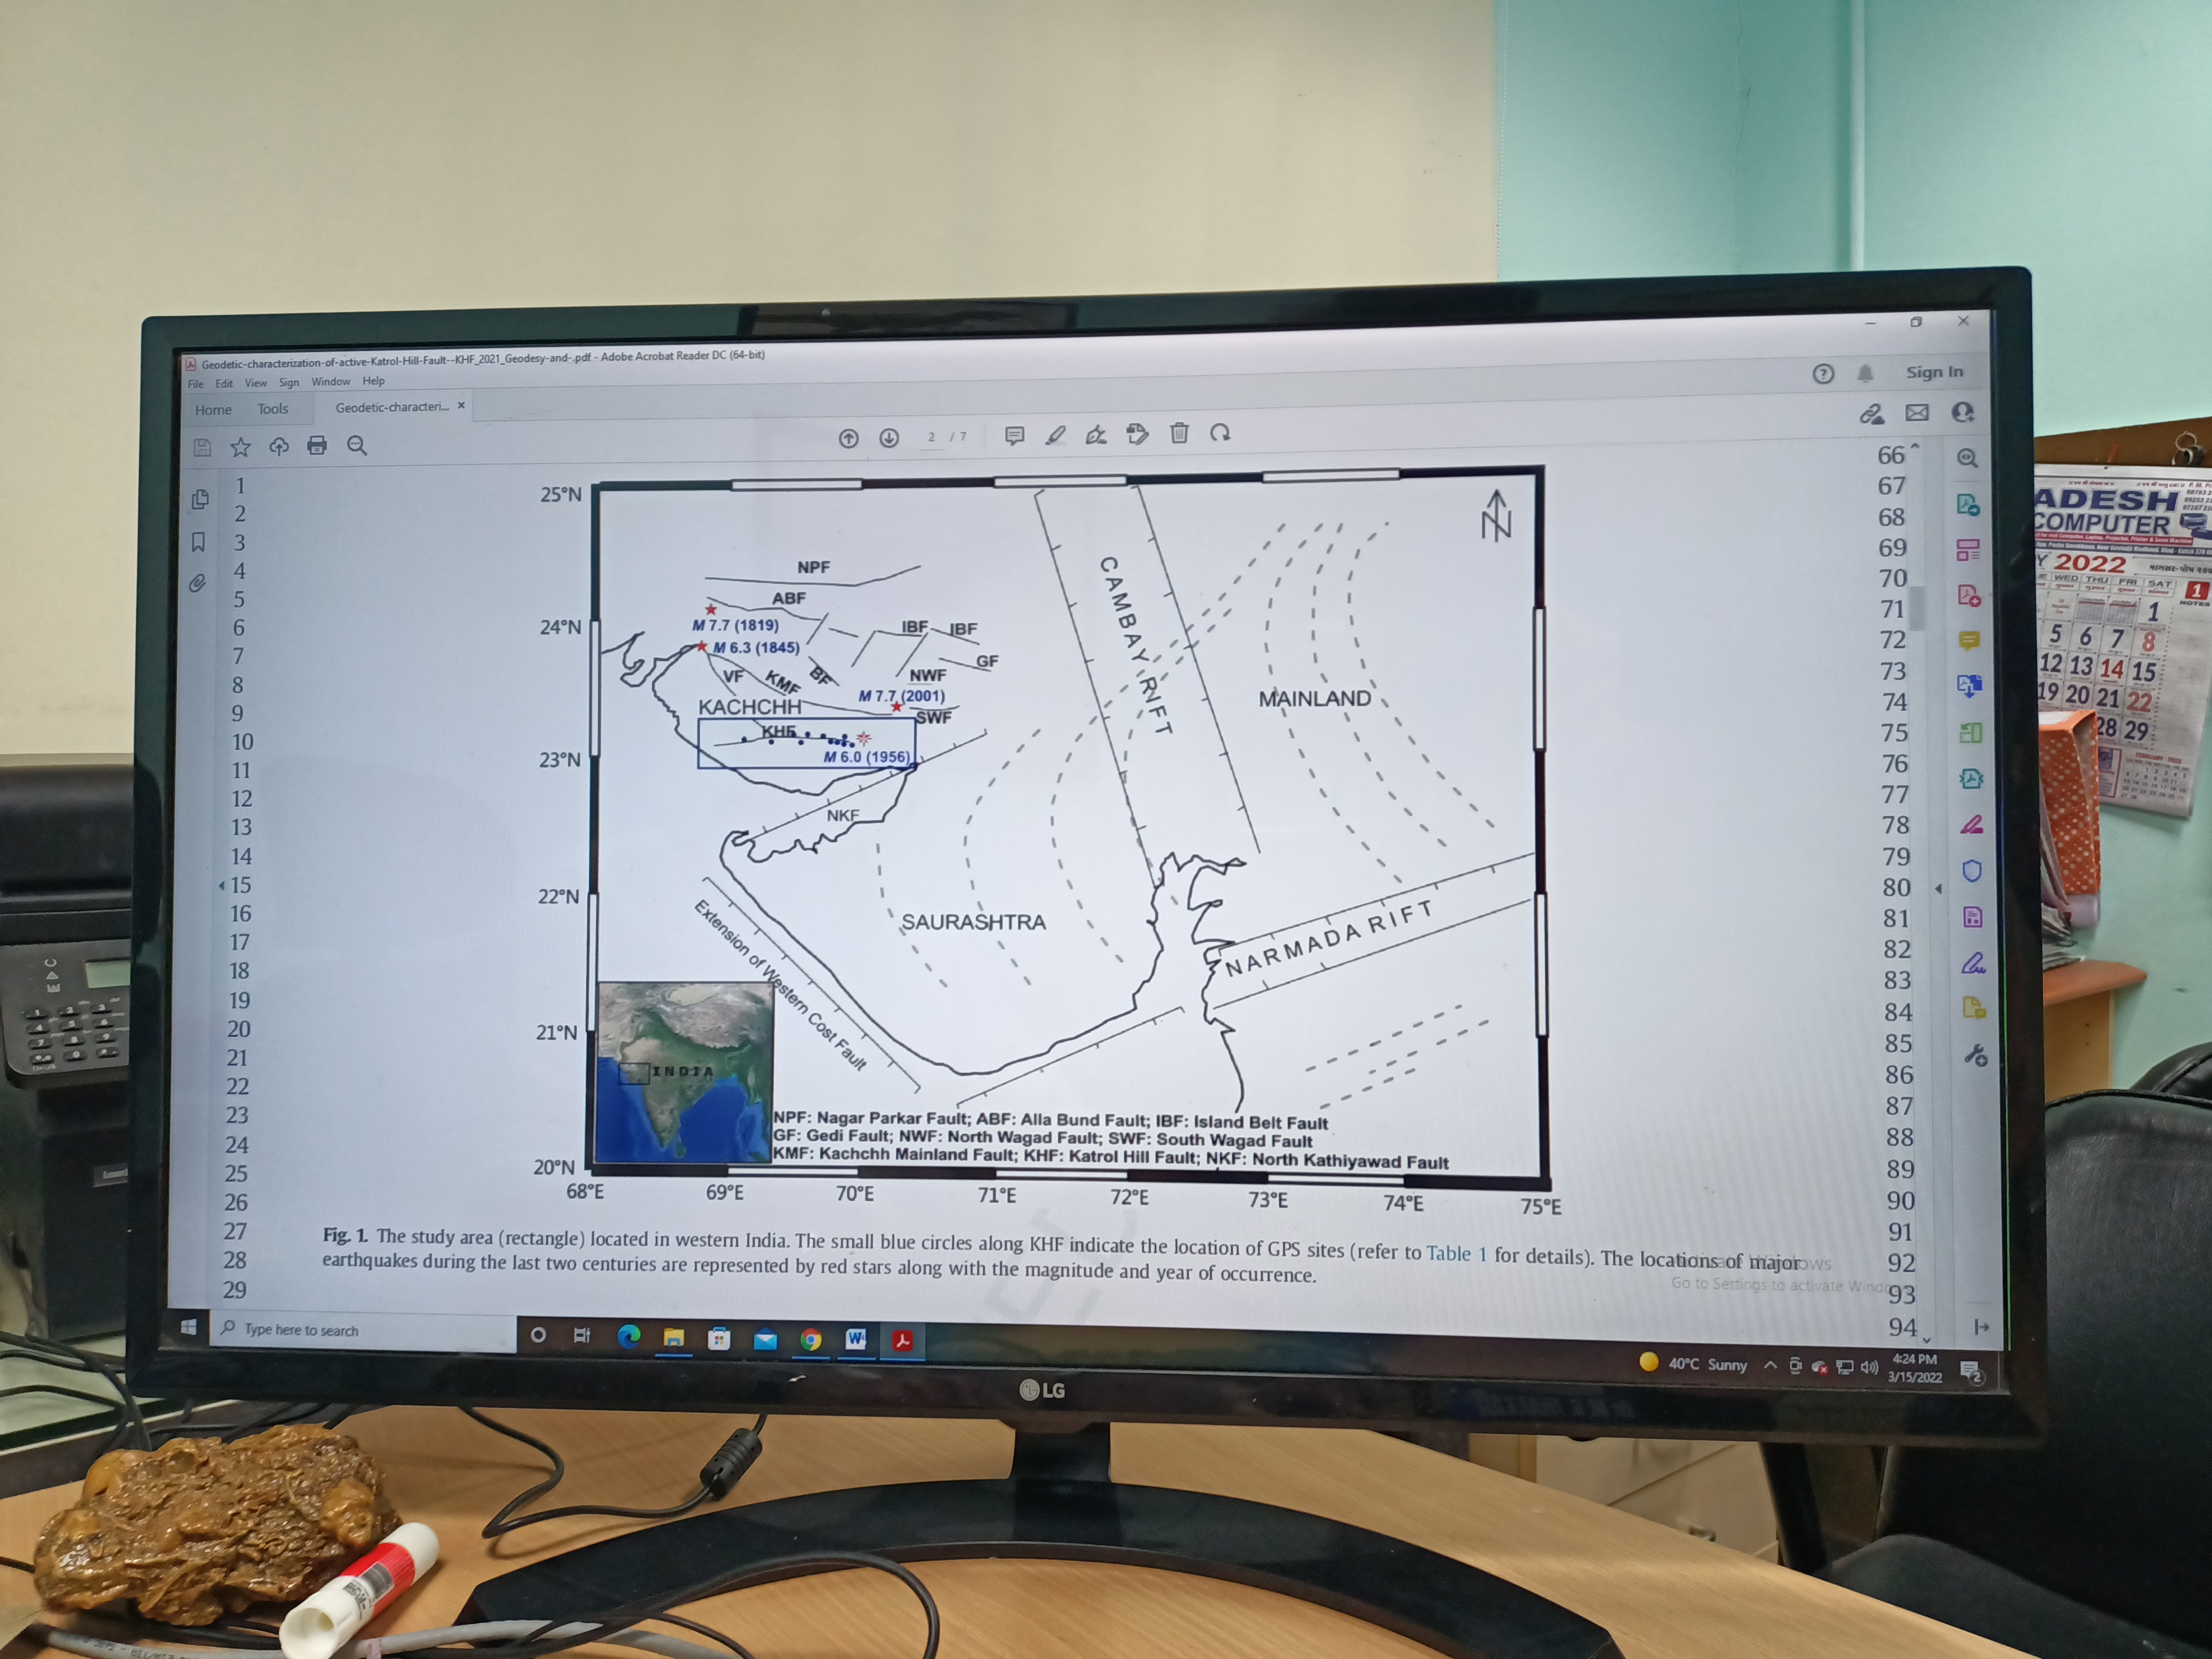This screenshot has width=2212, height=1659.
Task: Click the Sign In button
Action: click(1934, 372)
